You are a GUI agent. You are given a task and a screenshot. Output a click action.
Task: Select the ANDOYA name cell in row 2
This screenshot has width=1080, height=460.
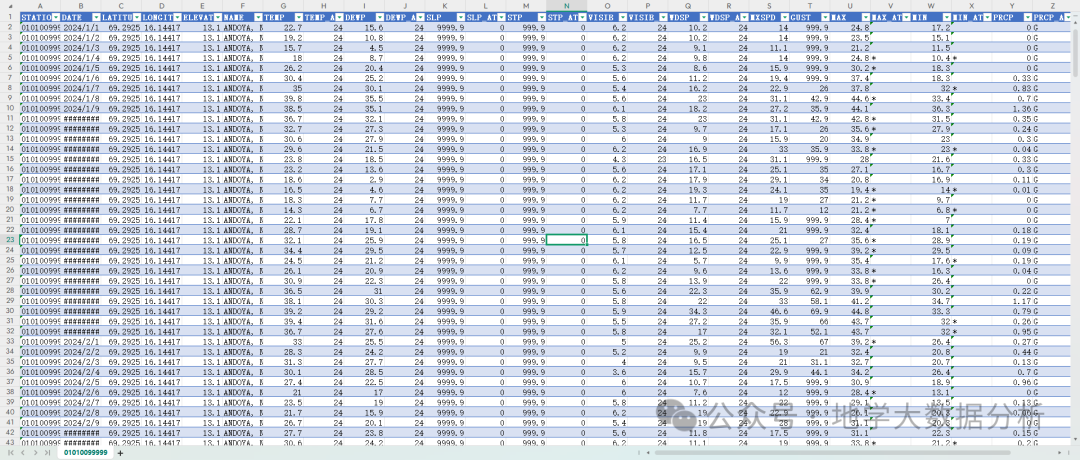coord(242,28)
